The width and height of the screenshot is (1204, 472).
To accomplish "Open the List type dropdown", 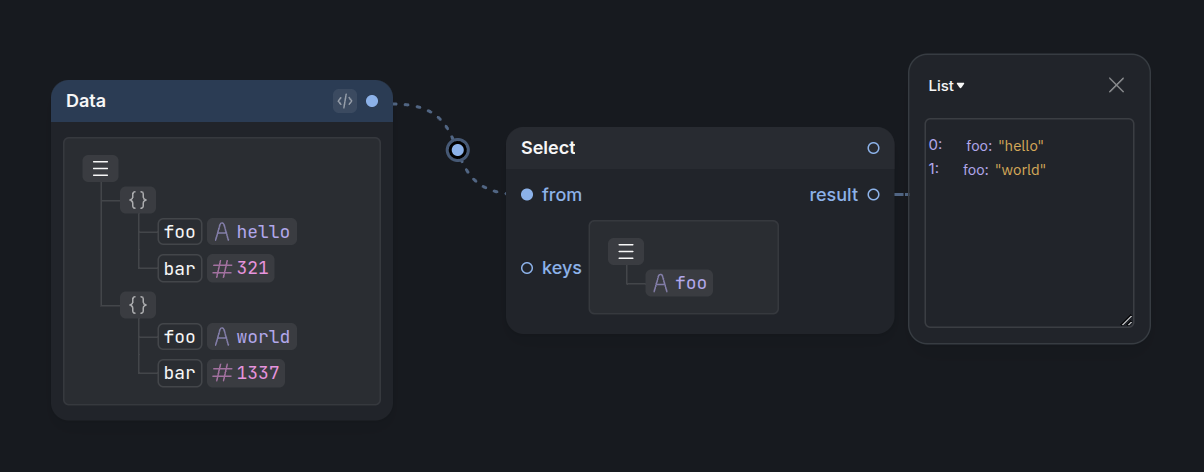I will (x=946, y=86).
